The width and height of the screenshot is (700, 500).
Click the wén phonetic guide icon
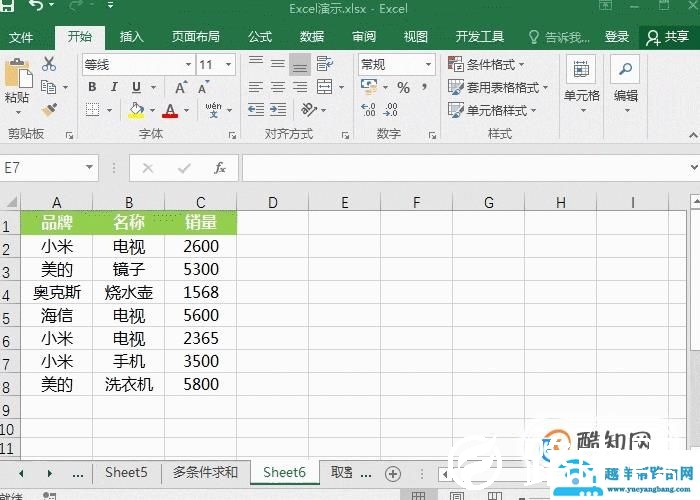coord(213,109)
